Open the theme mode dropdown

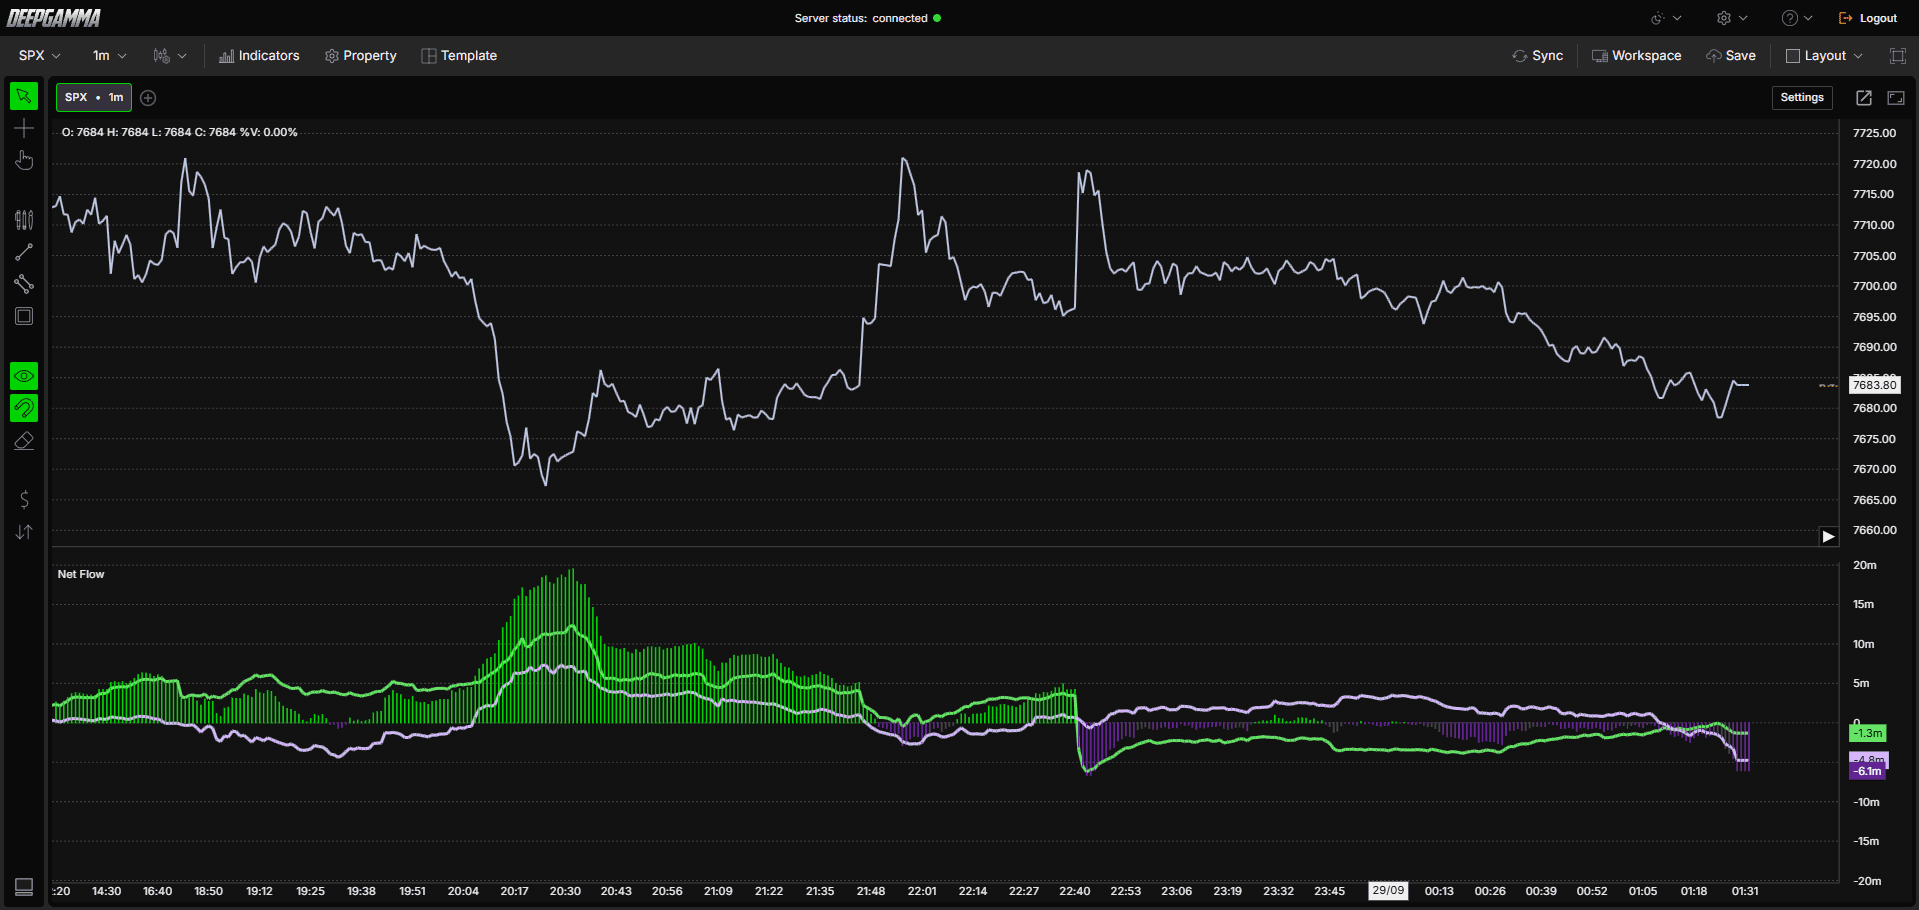(x=1667, y=18)
